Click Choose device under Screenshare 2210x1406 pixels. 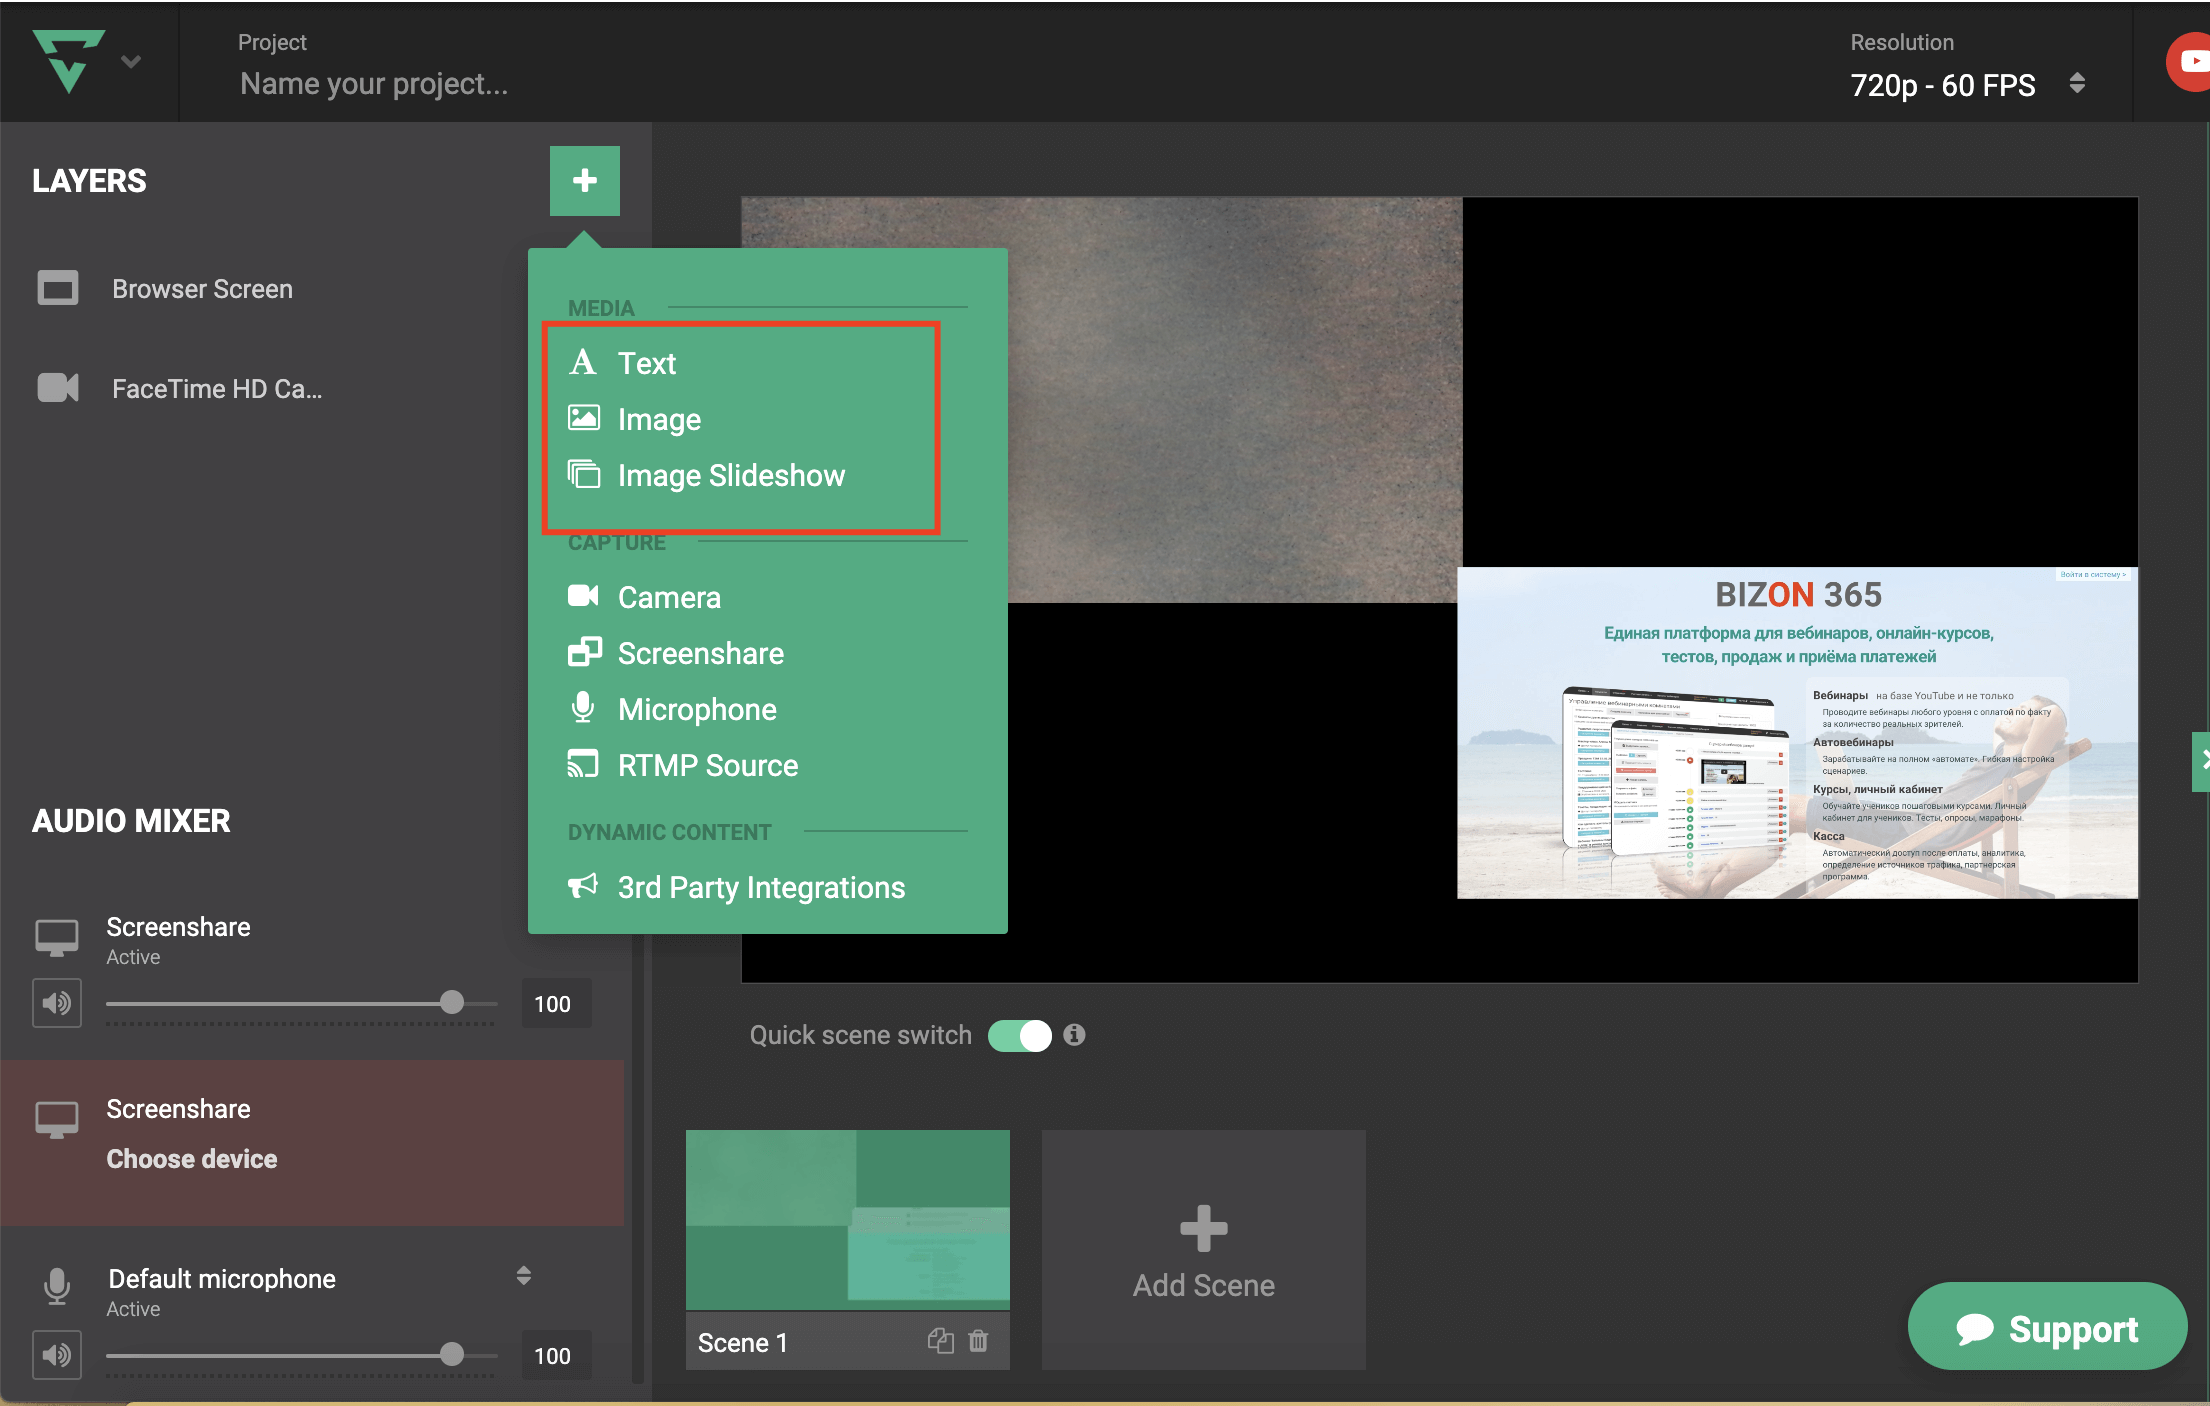click(192, 1159)
